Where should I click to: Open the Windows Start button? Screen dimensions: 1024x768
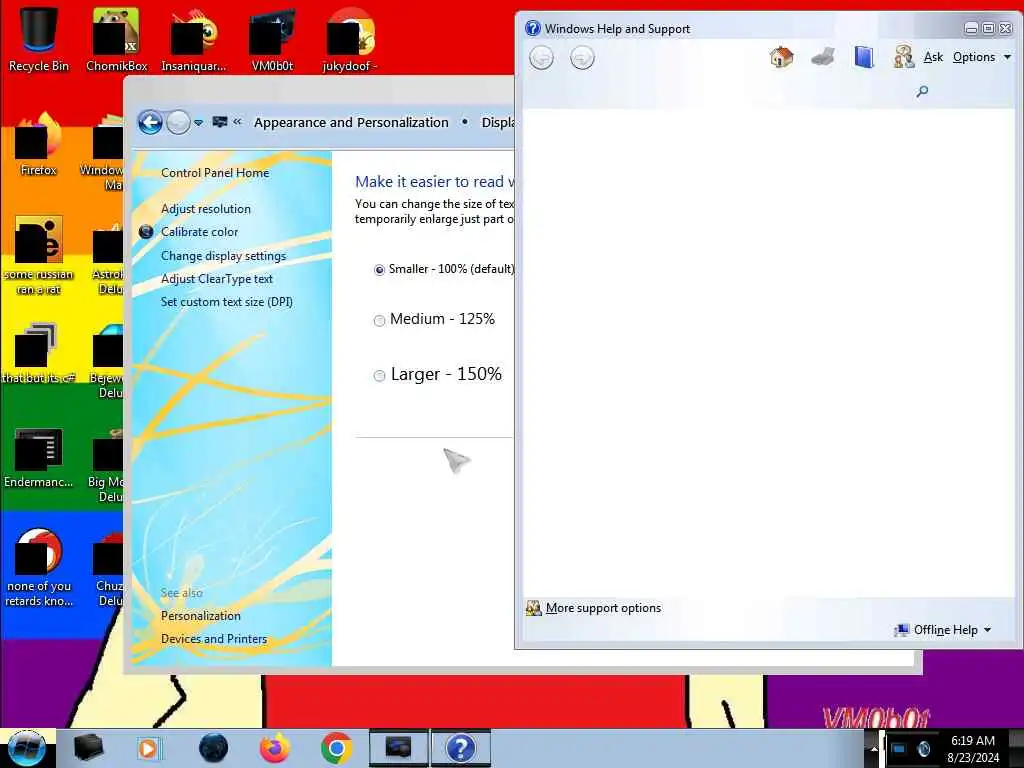27,748
